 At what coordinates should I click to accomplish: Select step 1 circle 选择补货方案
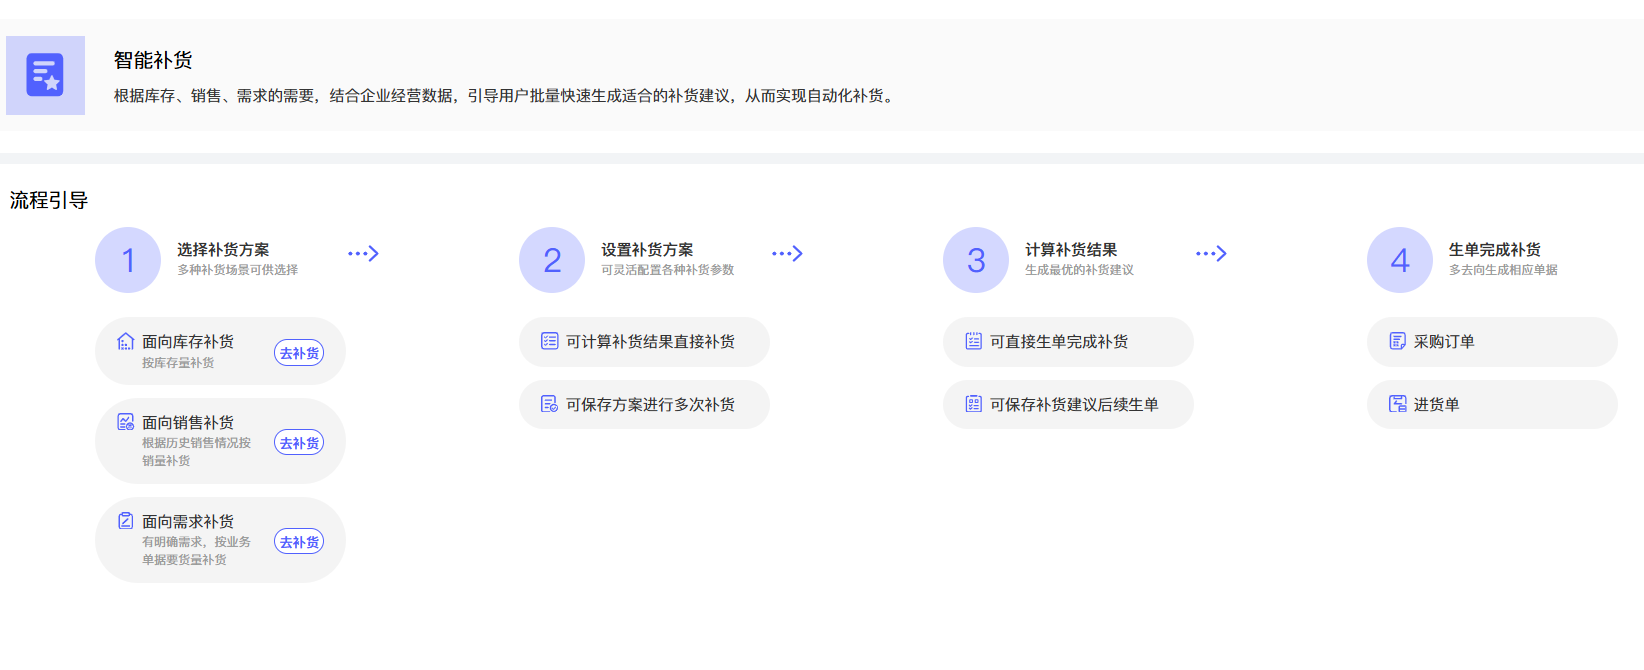[128, 260]
